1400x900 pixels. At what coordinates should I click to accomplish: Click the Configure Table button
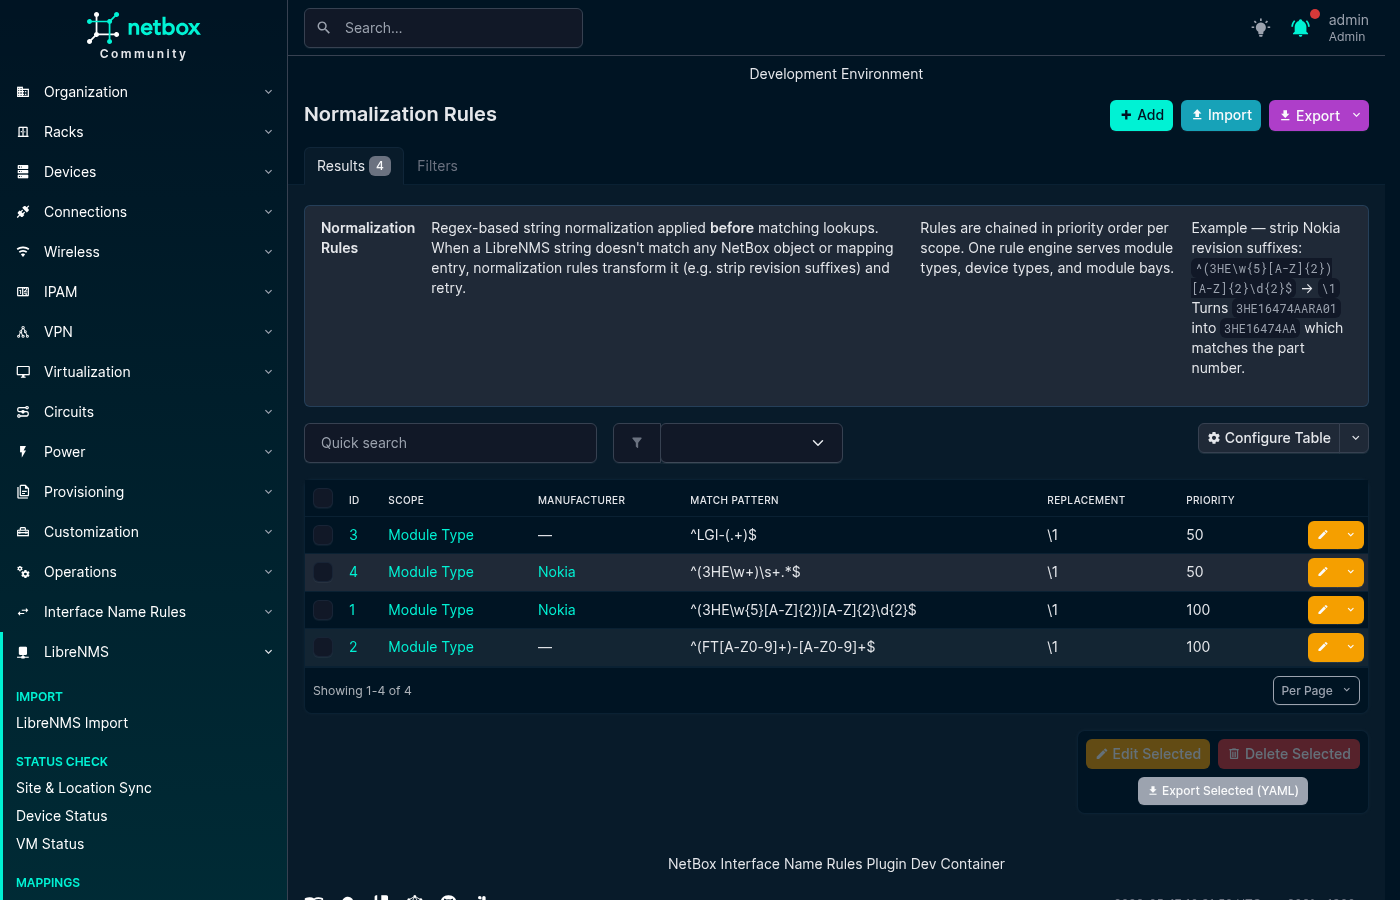click(x=1270, y=438)
